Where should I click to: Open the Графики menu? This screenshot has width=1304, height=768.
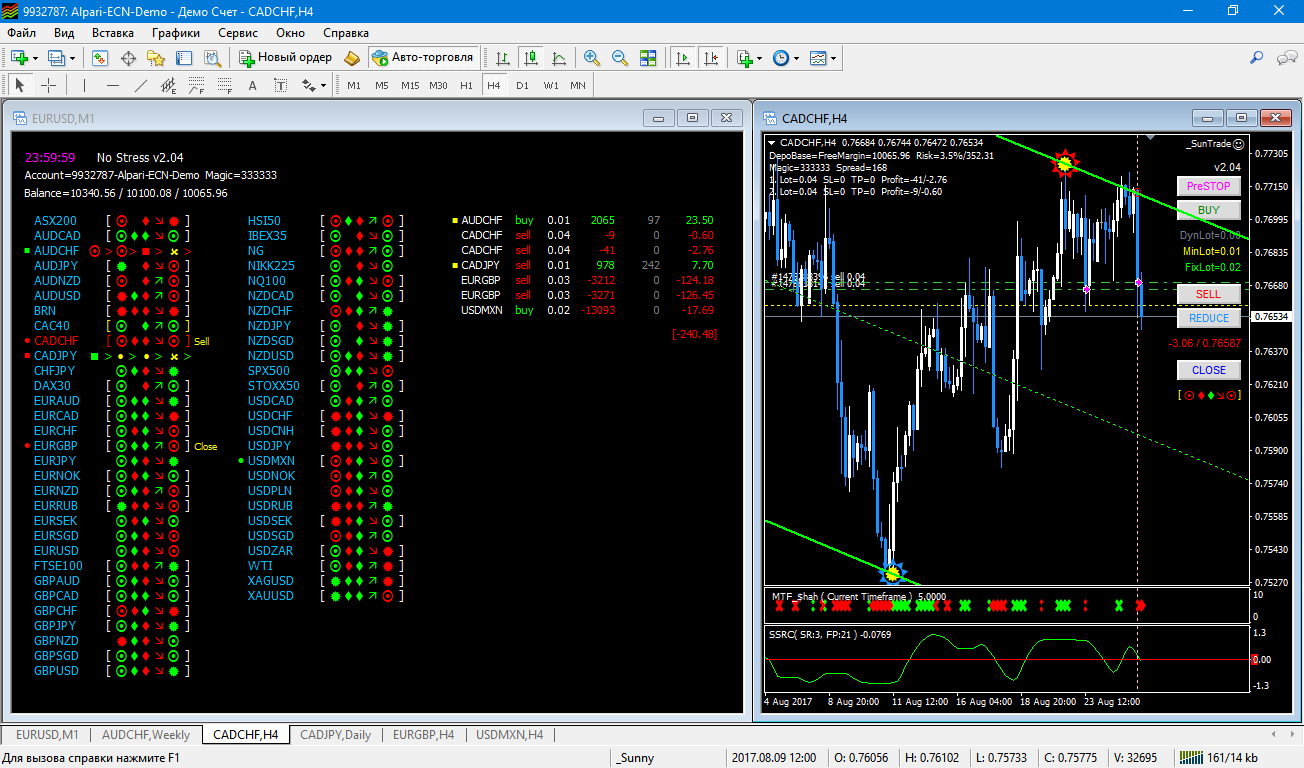(x=176, y=33)
